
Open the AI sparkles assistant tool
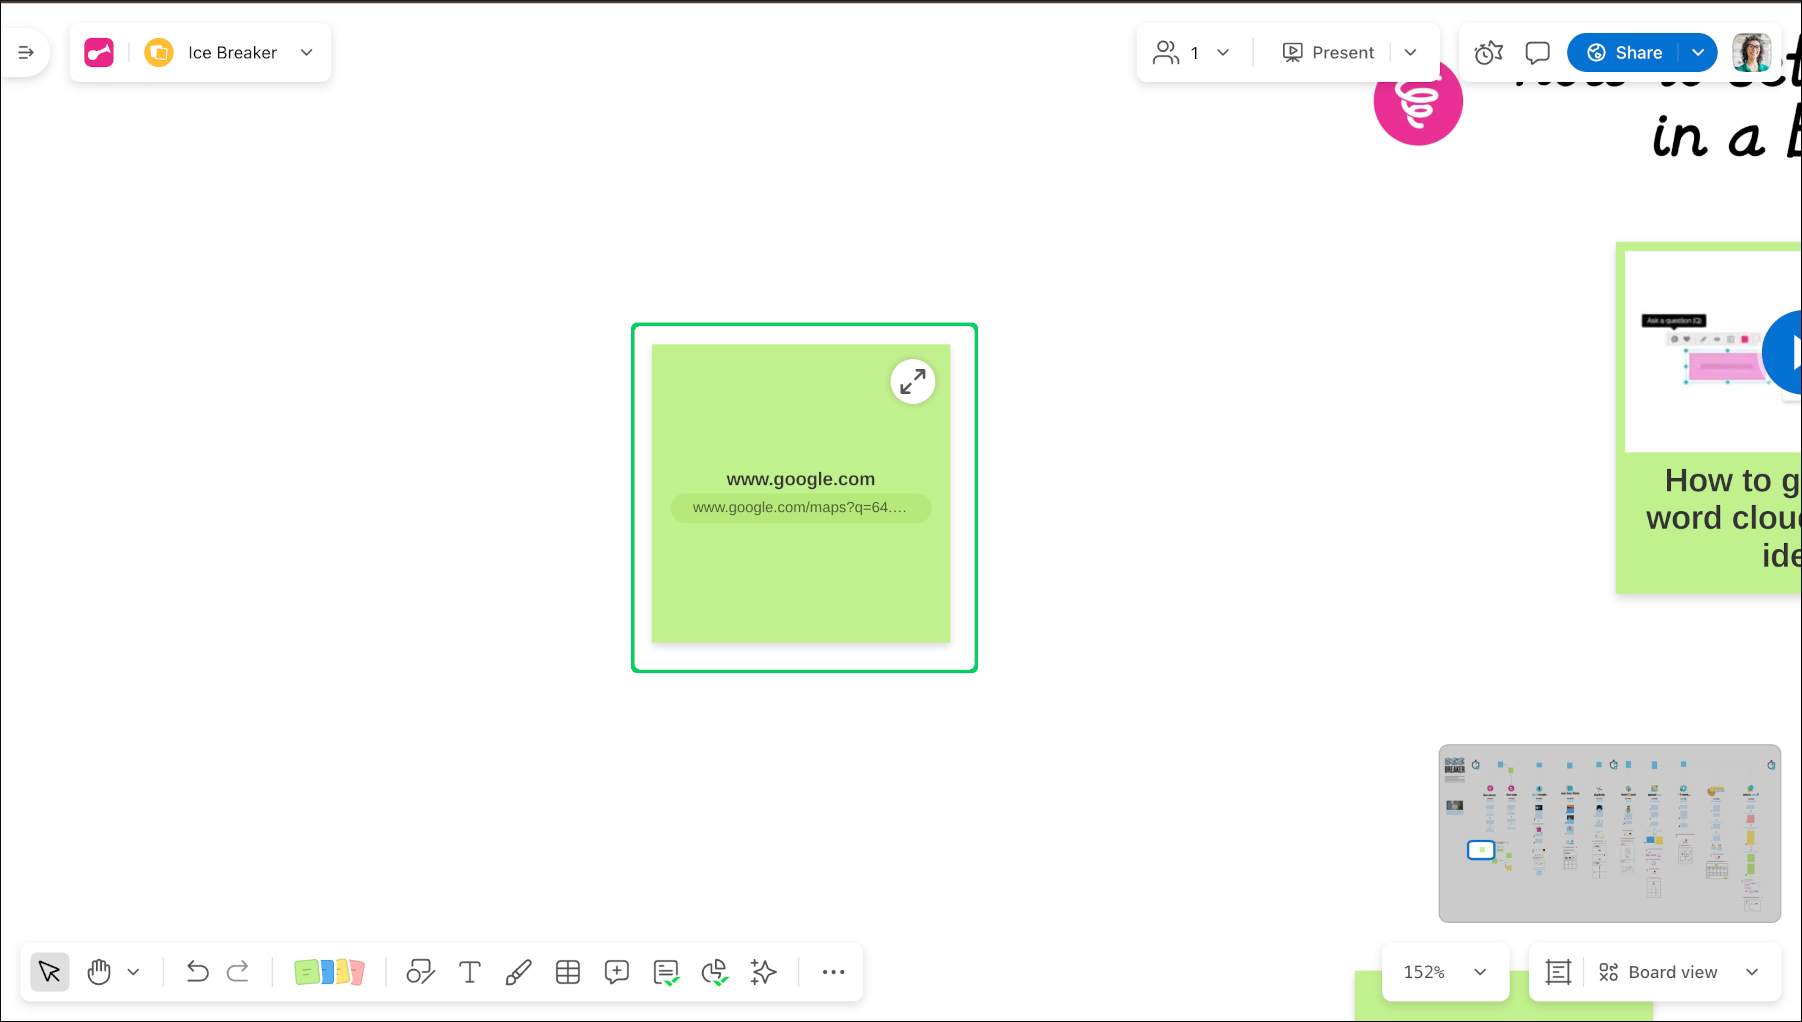tap(763, 971)
